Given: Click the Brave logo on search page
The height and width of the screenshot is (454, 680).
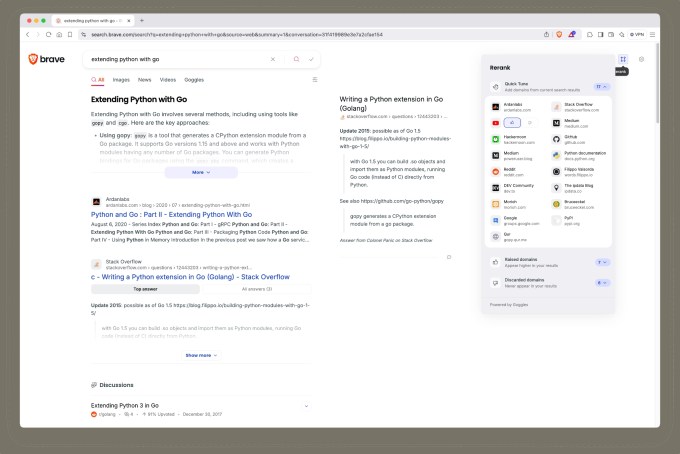Looking at the screenshot, I should pyautogui.click(x=44, y=59).
